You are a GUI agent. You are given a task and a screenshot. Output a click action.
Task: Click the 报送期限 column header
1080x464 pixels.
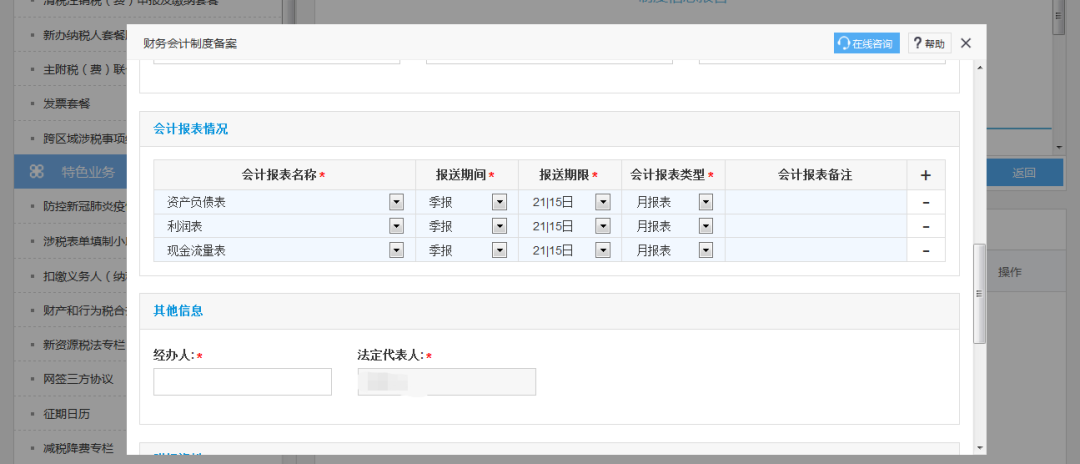[x=570, y=175]
